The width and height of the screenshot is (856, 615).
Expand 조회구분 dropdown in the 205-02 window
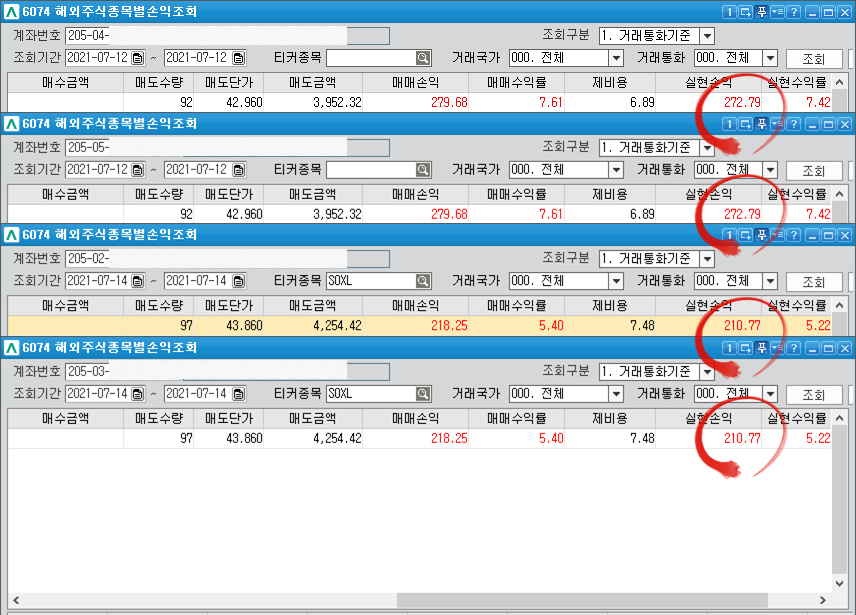[708, 259]
